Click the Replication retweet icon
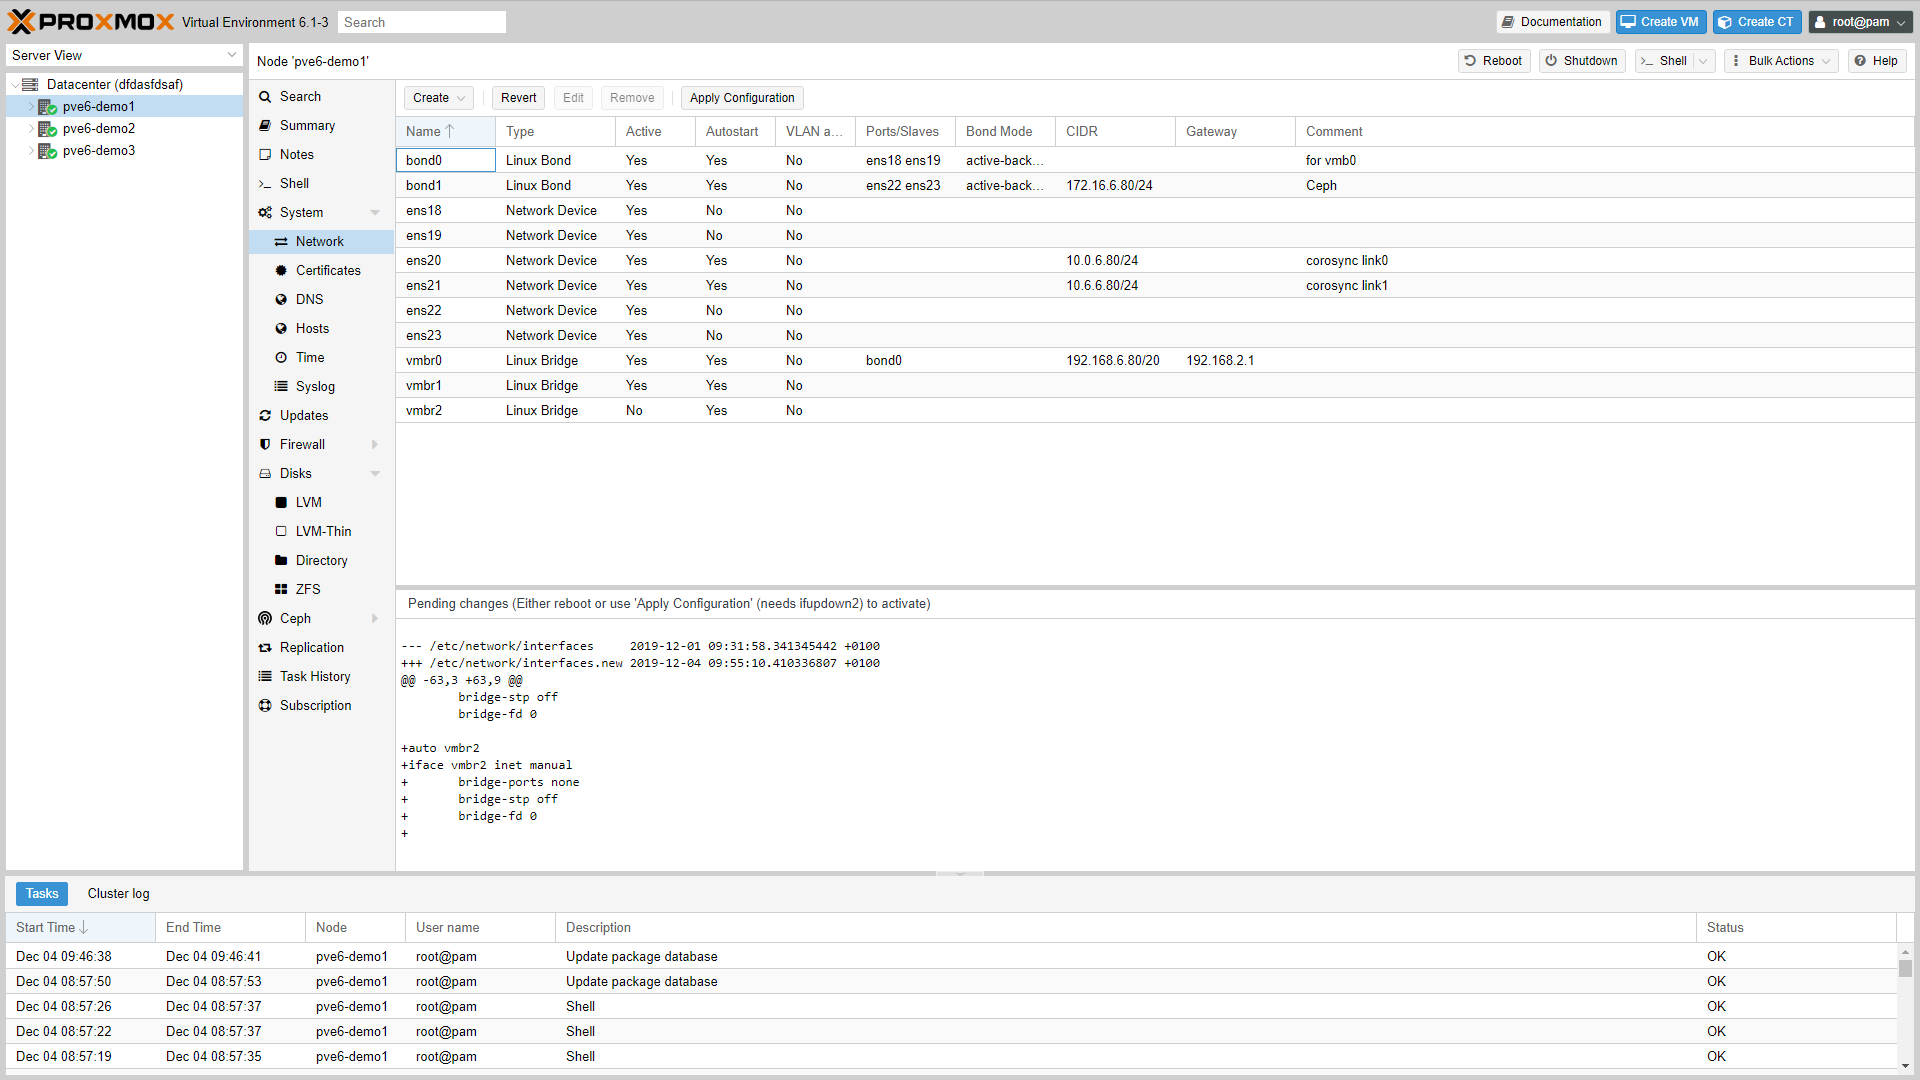Viewport: 1920px width, 1080px height. pos(265,648)
